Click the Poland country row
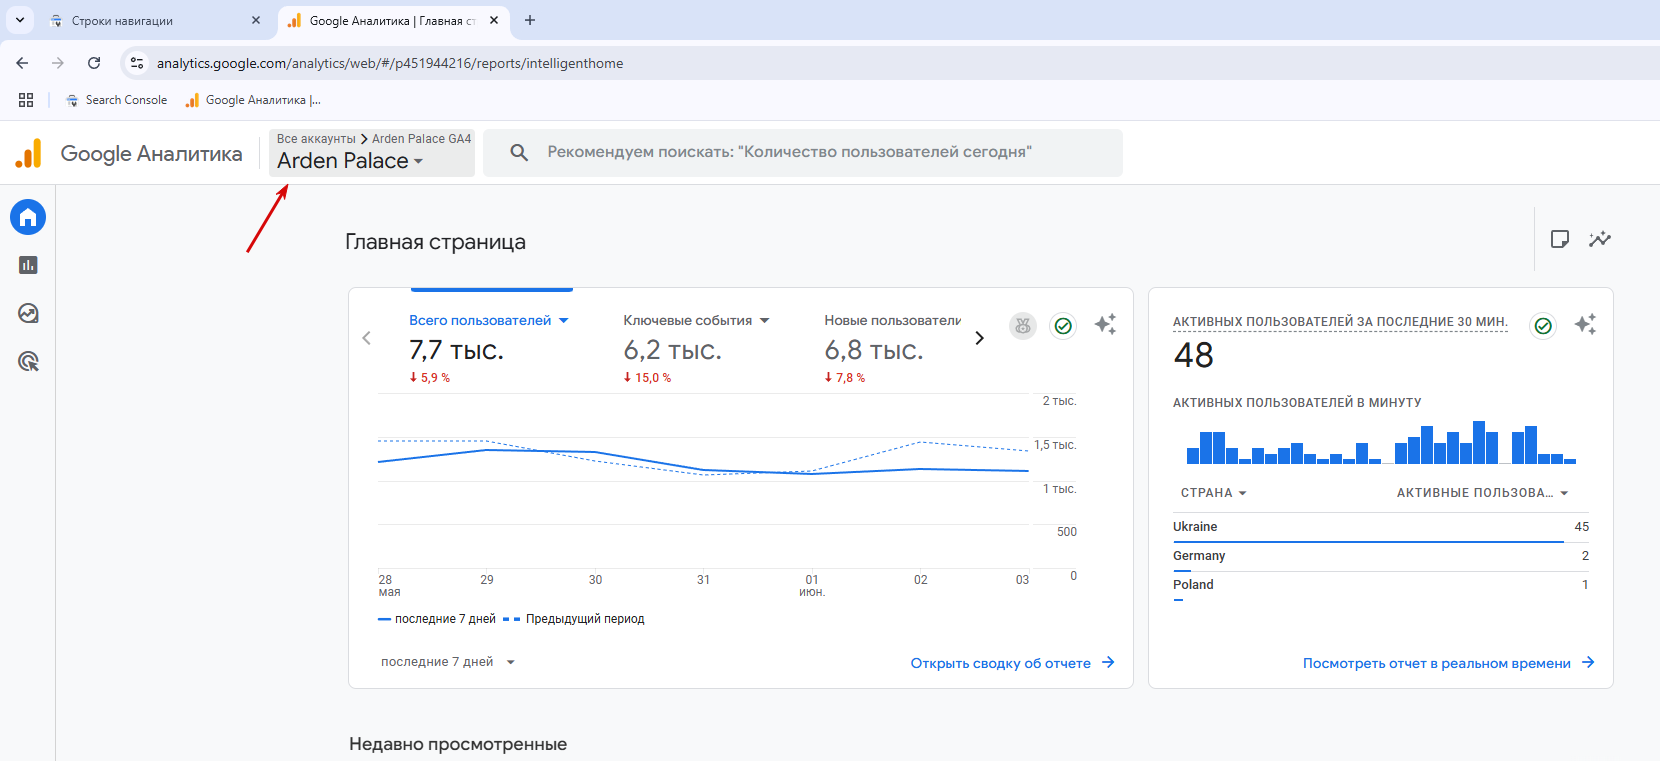The width and height of the screenshot is (1660, 761). (1381, 585)
